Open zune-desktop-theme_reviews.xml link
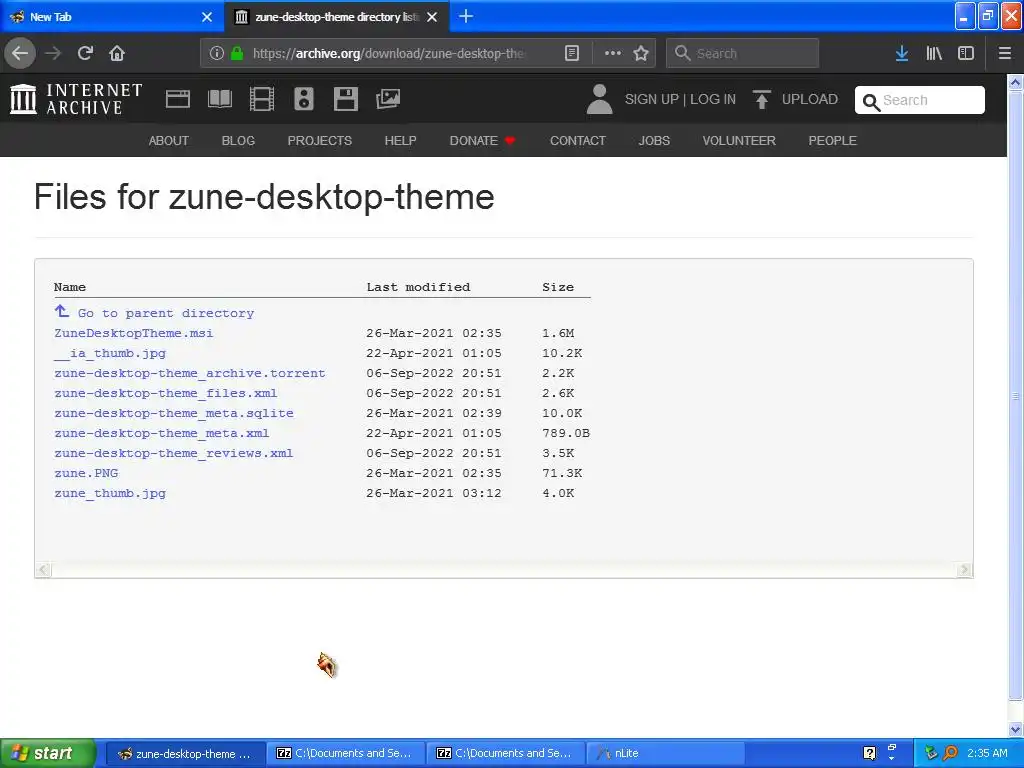Image resolution: width=1024 pixels, height=768 pixels. pos(174,453)
